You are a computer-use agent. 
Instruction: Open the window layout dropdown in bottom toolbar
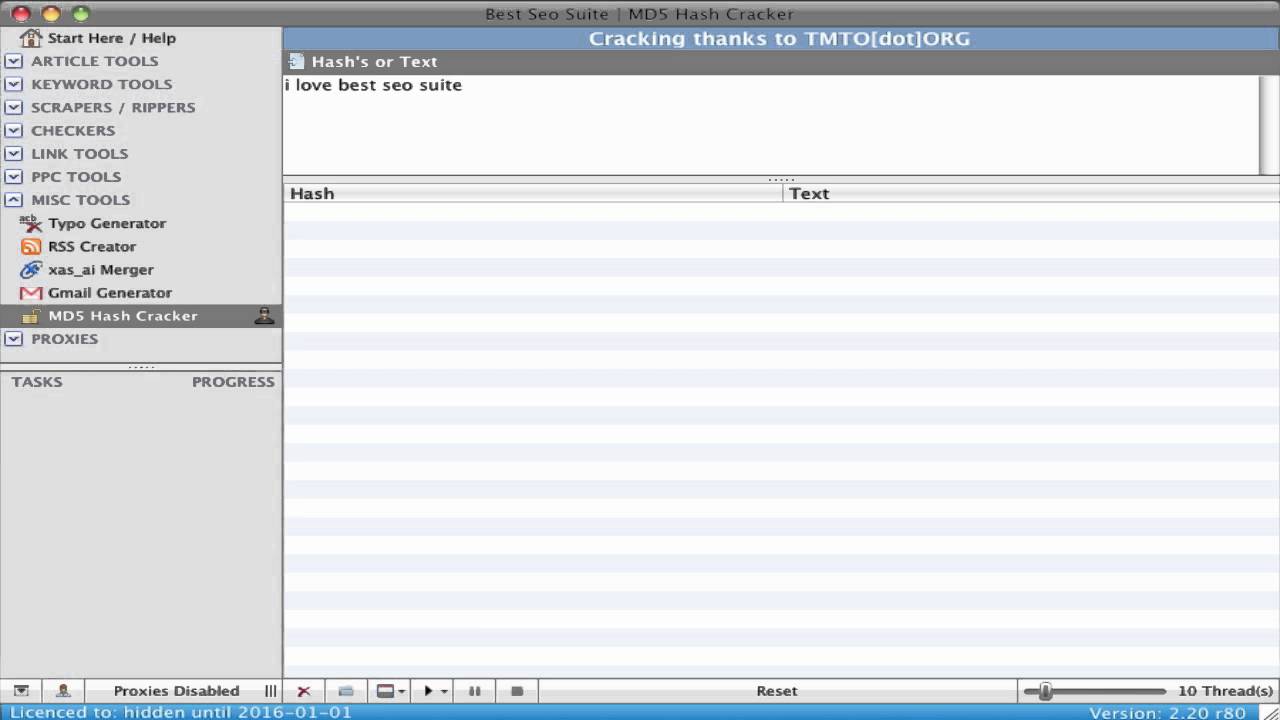point(391,691)
